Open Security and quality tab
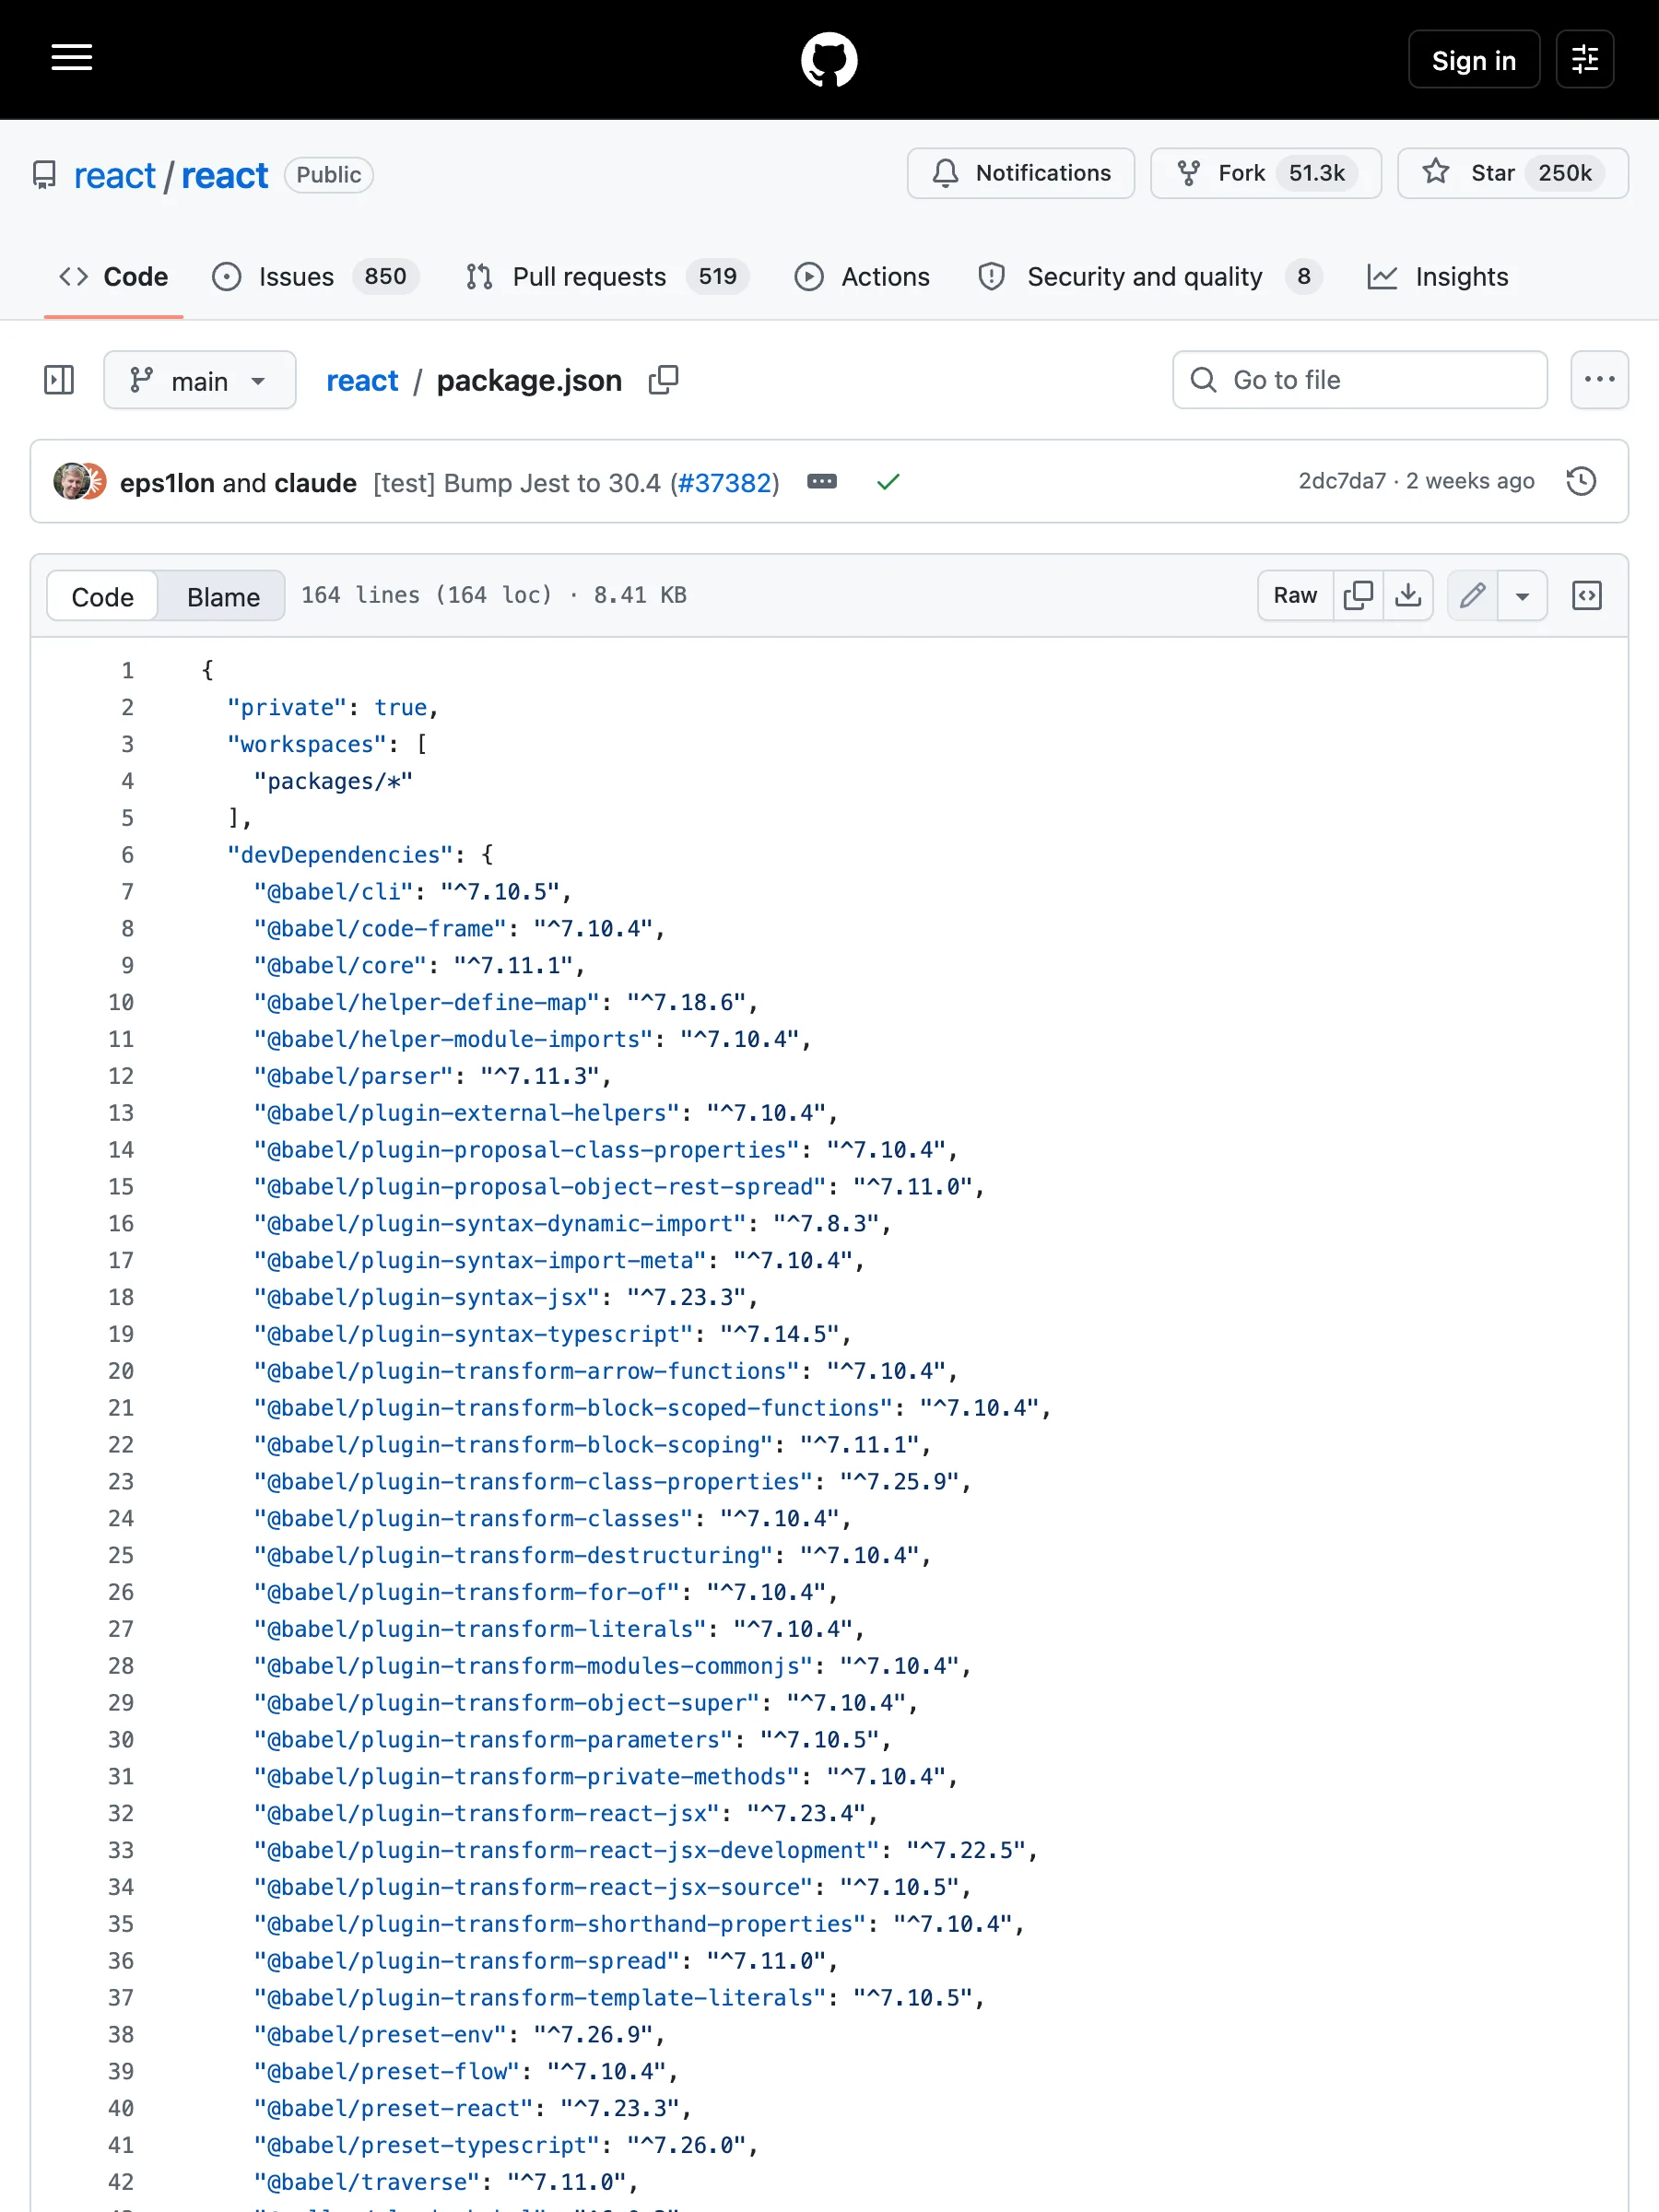 (1149, 277)
